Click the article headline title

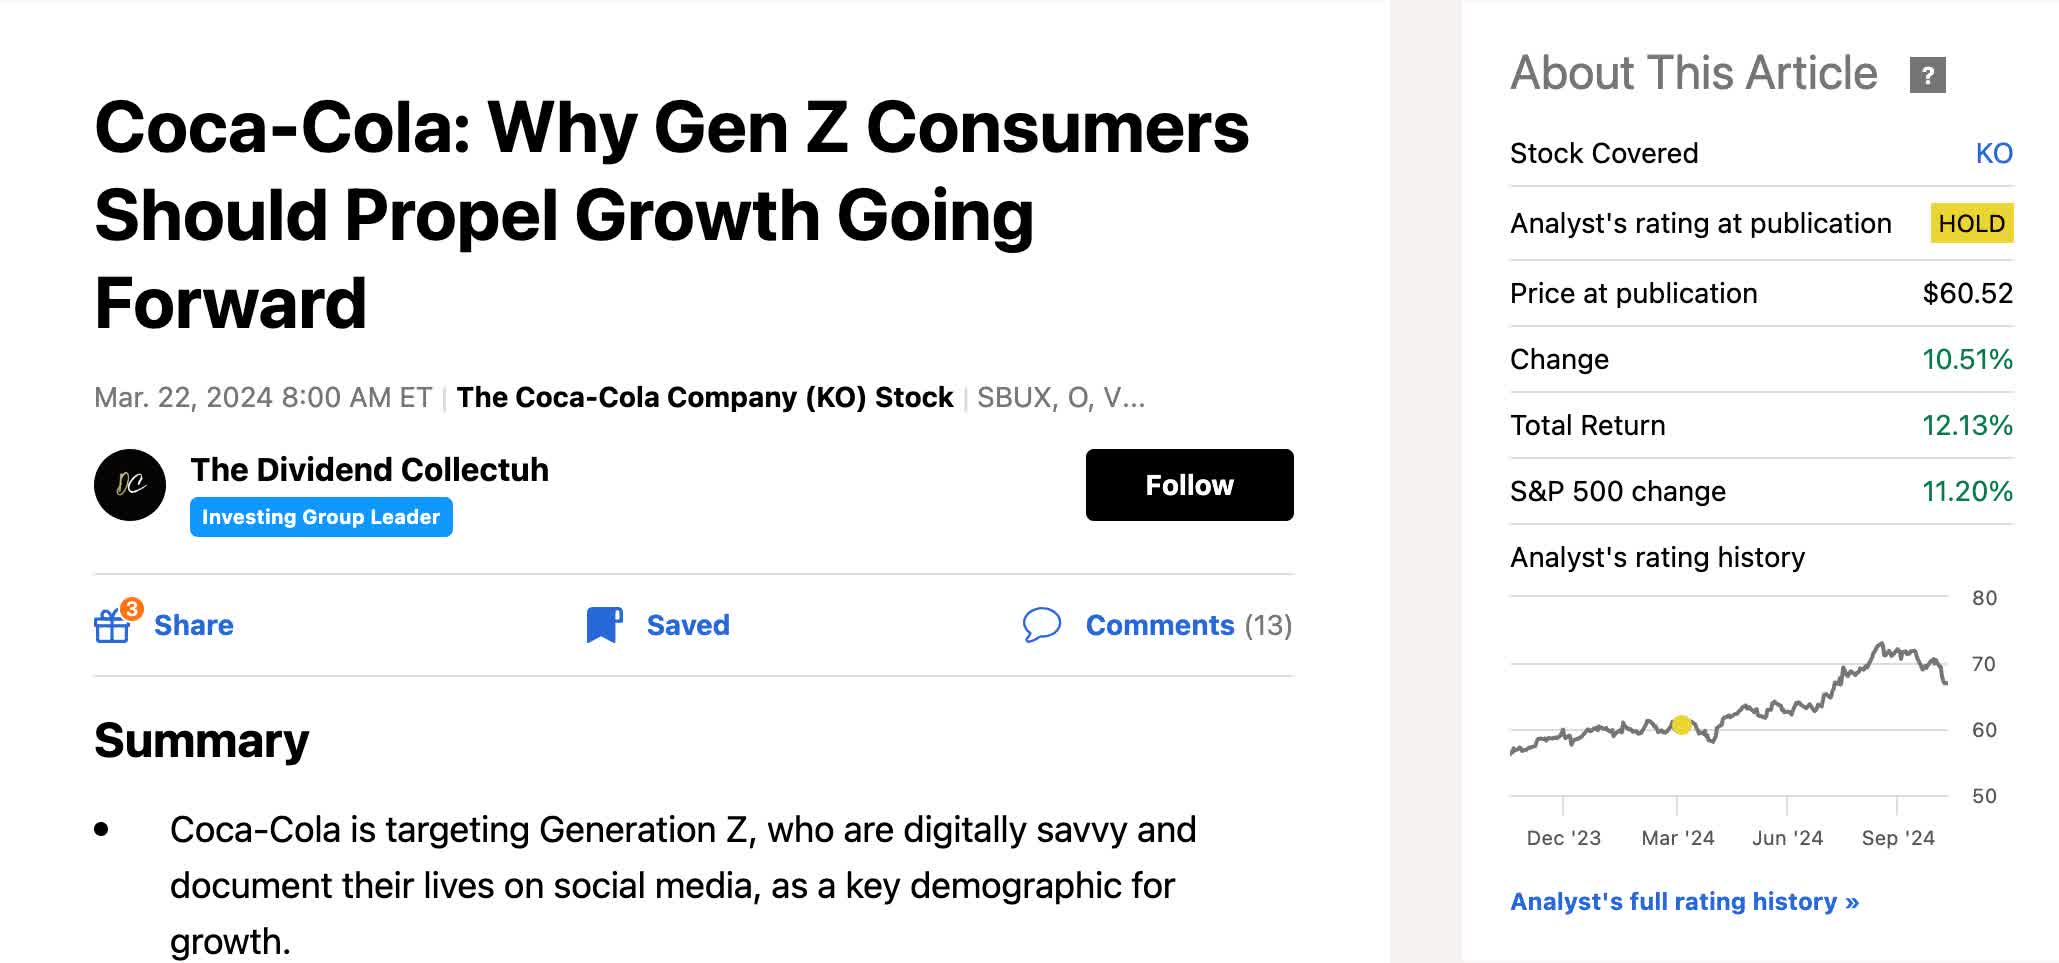(671, 215)
